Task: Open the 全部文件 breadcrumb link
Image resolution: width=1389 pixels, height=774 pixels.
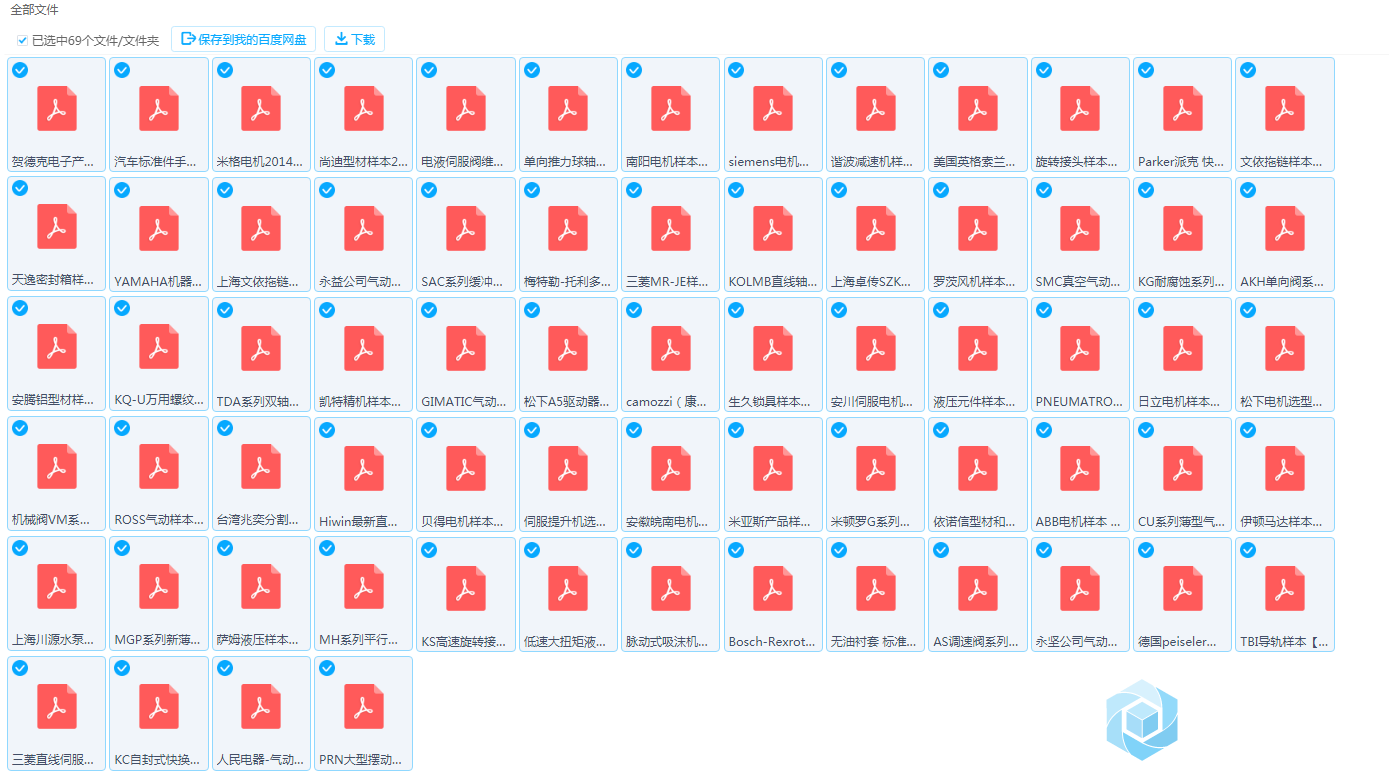Action: 34,10
